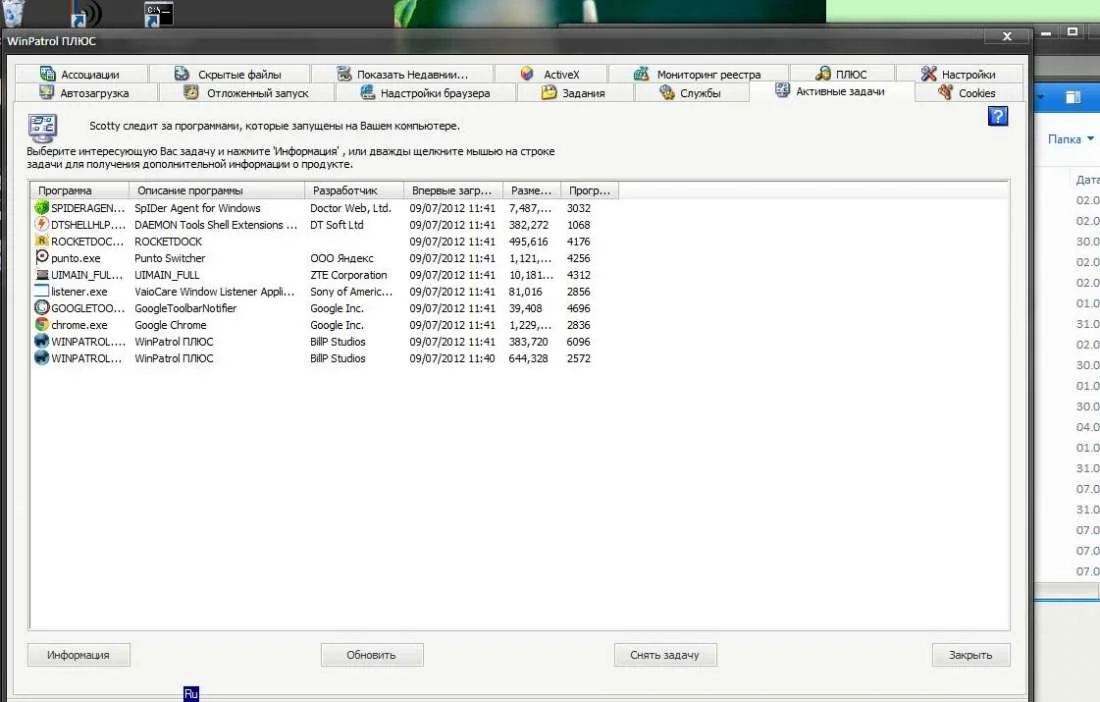This screenshot has width=1100, height=702.
Task: Open the Настройки tab
Action: point(959,74)
